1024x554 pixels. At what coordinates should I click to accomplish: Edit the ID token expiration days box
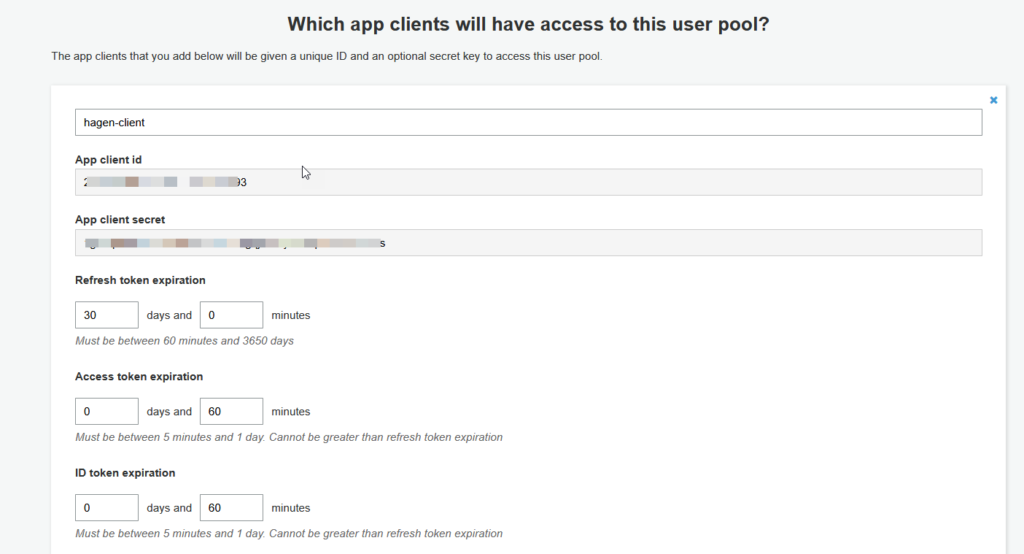[x=106, y=507]
